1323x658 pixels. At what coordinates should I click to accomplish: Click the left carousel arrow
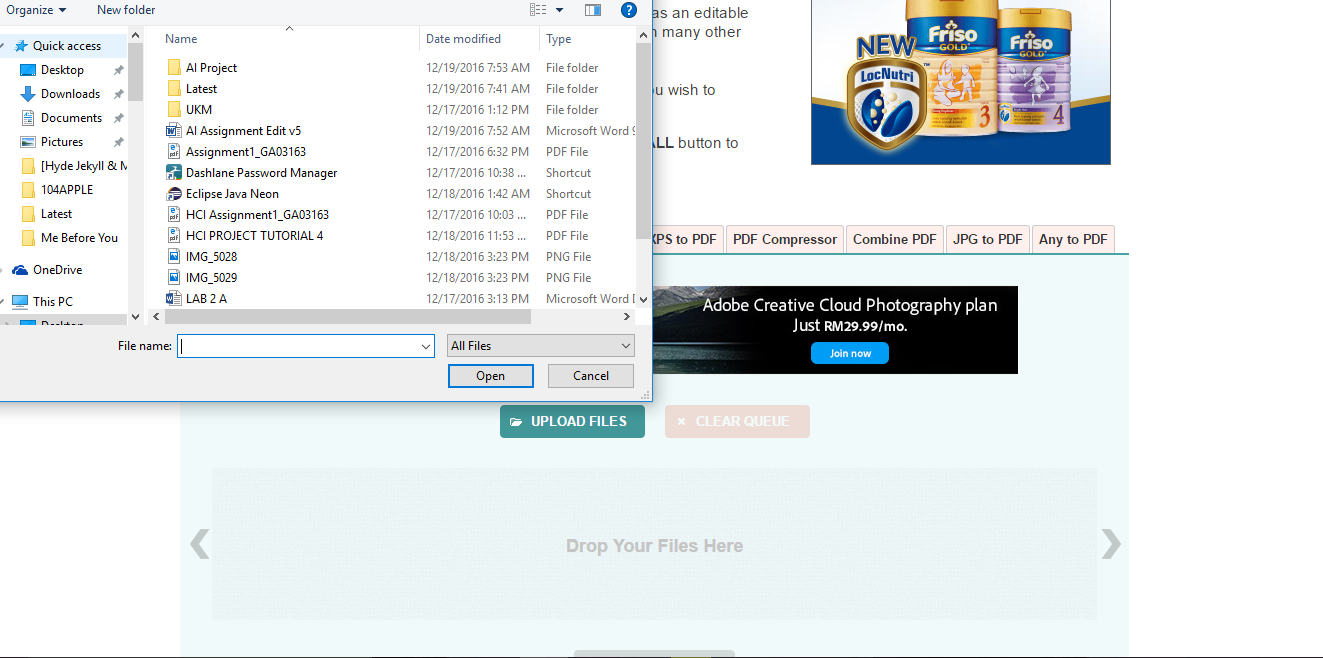[x=200, y=544]
